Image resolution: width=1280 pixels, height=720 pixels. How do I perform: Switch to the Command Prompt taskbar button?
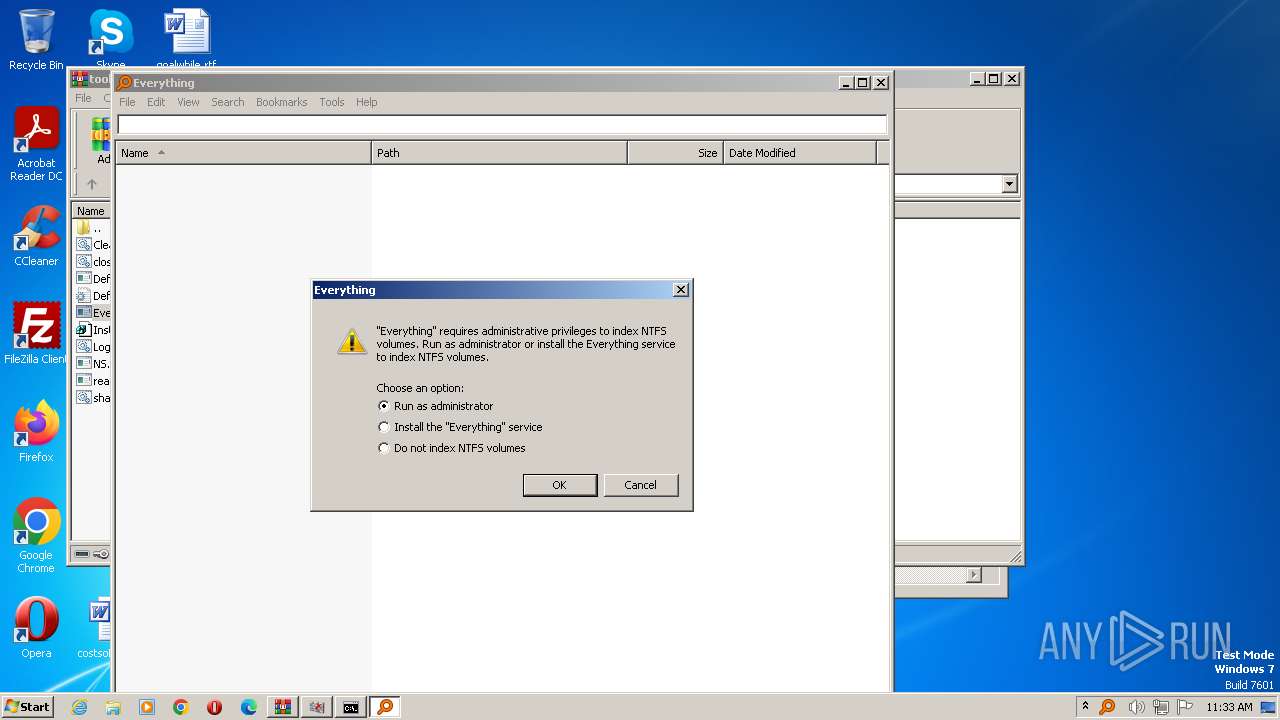tap(351, 707)
